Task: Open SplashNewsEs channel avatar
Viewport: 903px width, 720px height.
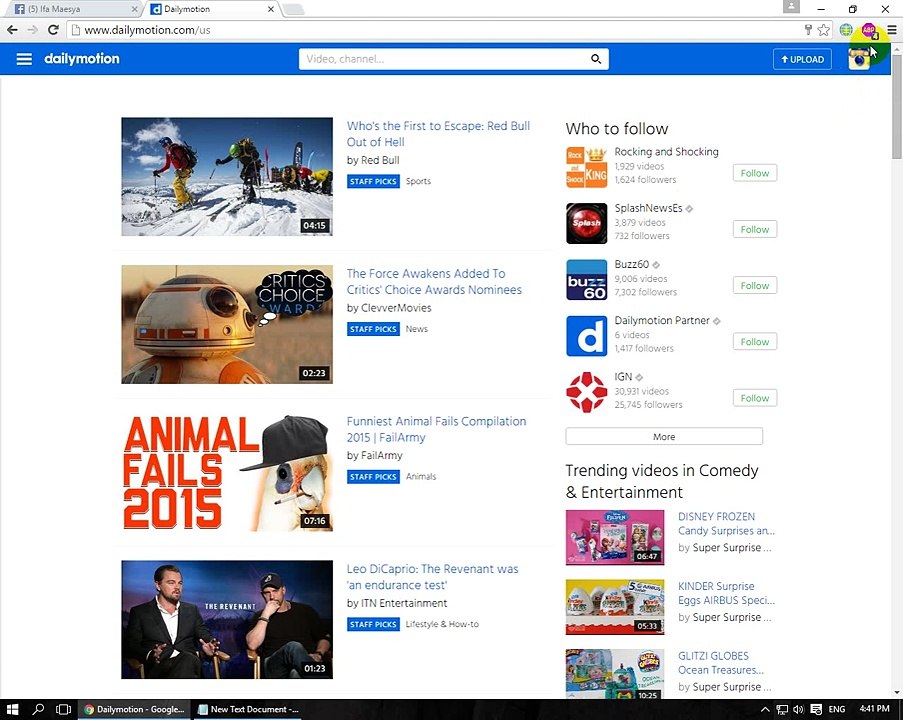Action: pos(586,223)
